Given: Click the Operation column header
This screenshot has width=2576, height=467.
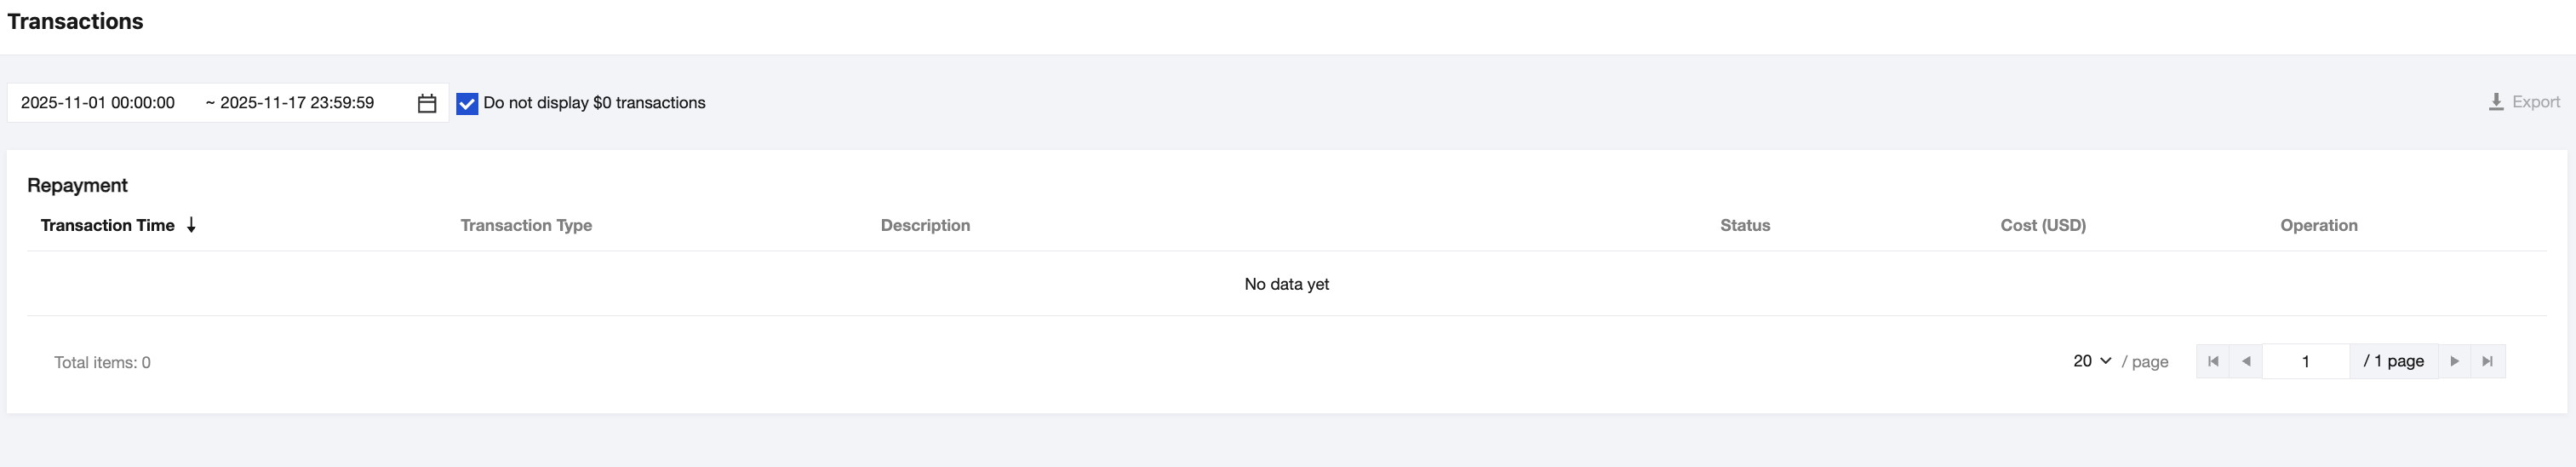Looking at the screenshot, I should 2318,225.
